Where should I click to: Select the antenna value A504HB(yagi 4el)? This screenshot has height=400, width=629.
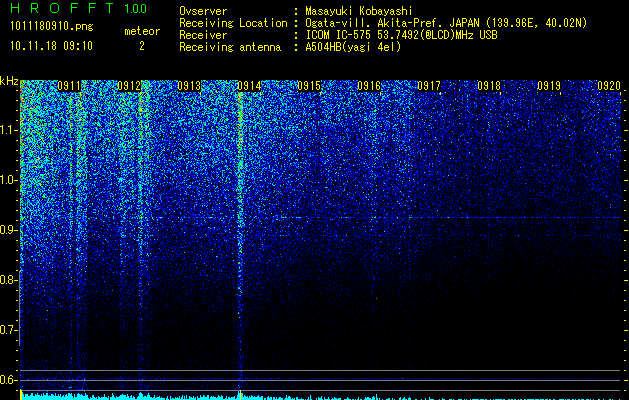click(353, 47)
